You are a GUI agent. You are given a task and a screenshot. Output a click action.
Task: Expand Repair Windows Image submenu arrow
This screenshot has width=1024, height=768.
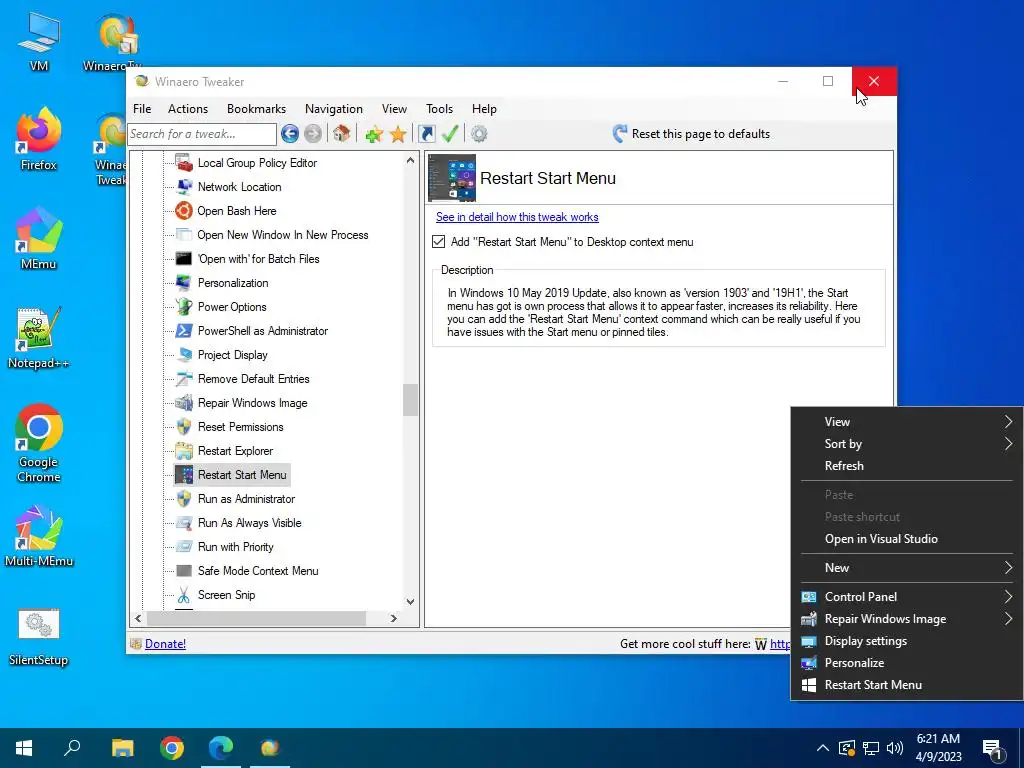(1008, 618)
